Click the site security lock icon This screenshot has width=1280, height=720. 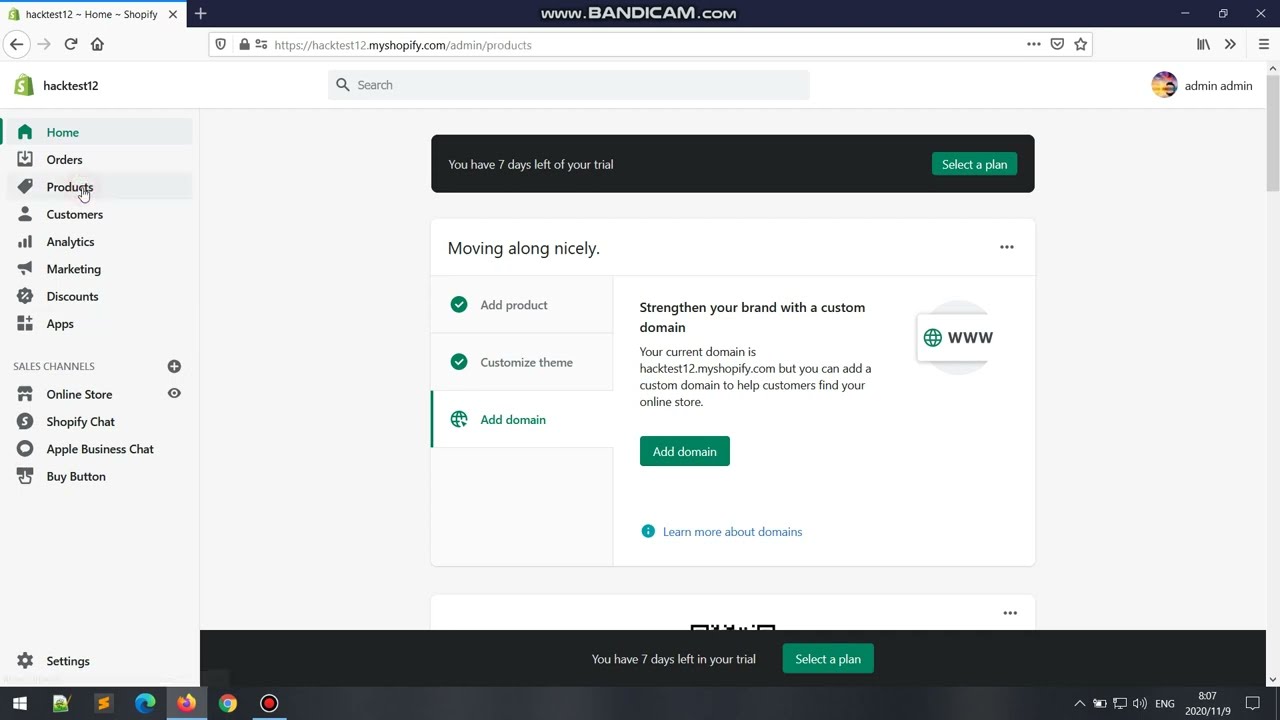(x=244, y=44)
